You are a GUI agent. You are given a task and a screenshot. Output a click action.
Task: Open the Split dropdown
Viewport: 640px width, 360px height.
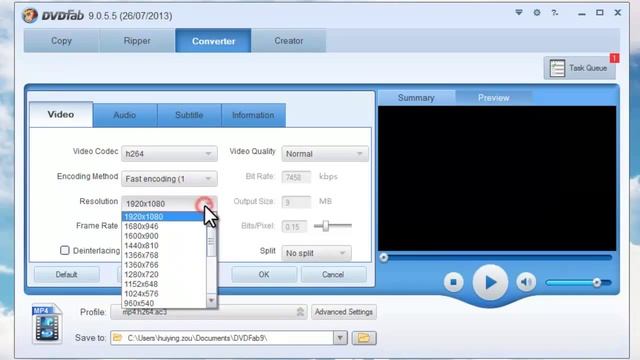[316, 253]
